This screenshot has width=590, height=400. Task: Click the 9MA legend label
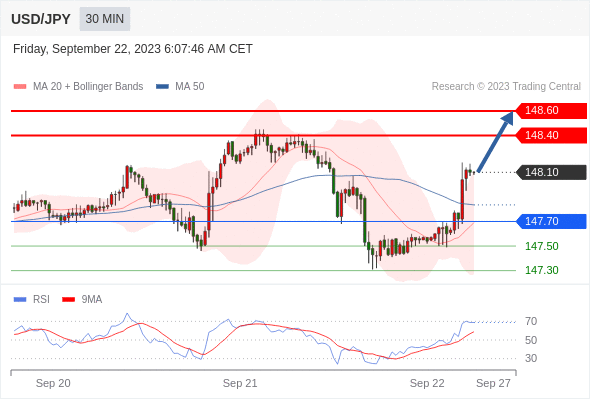pos(92,300)
